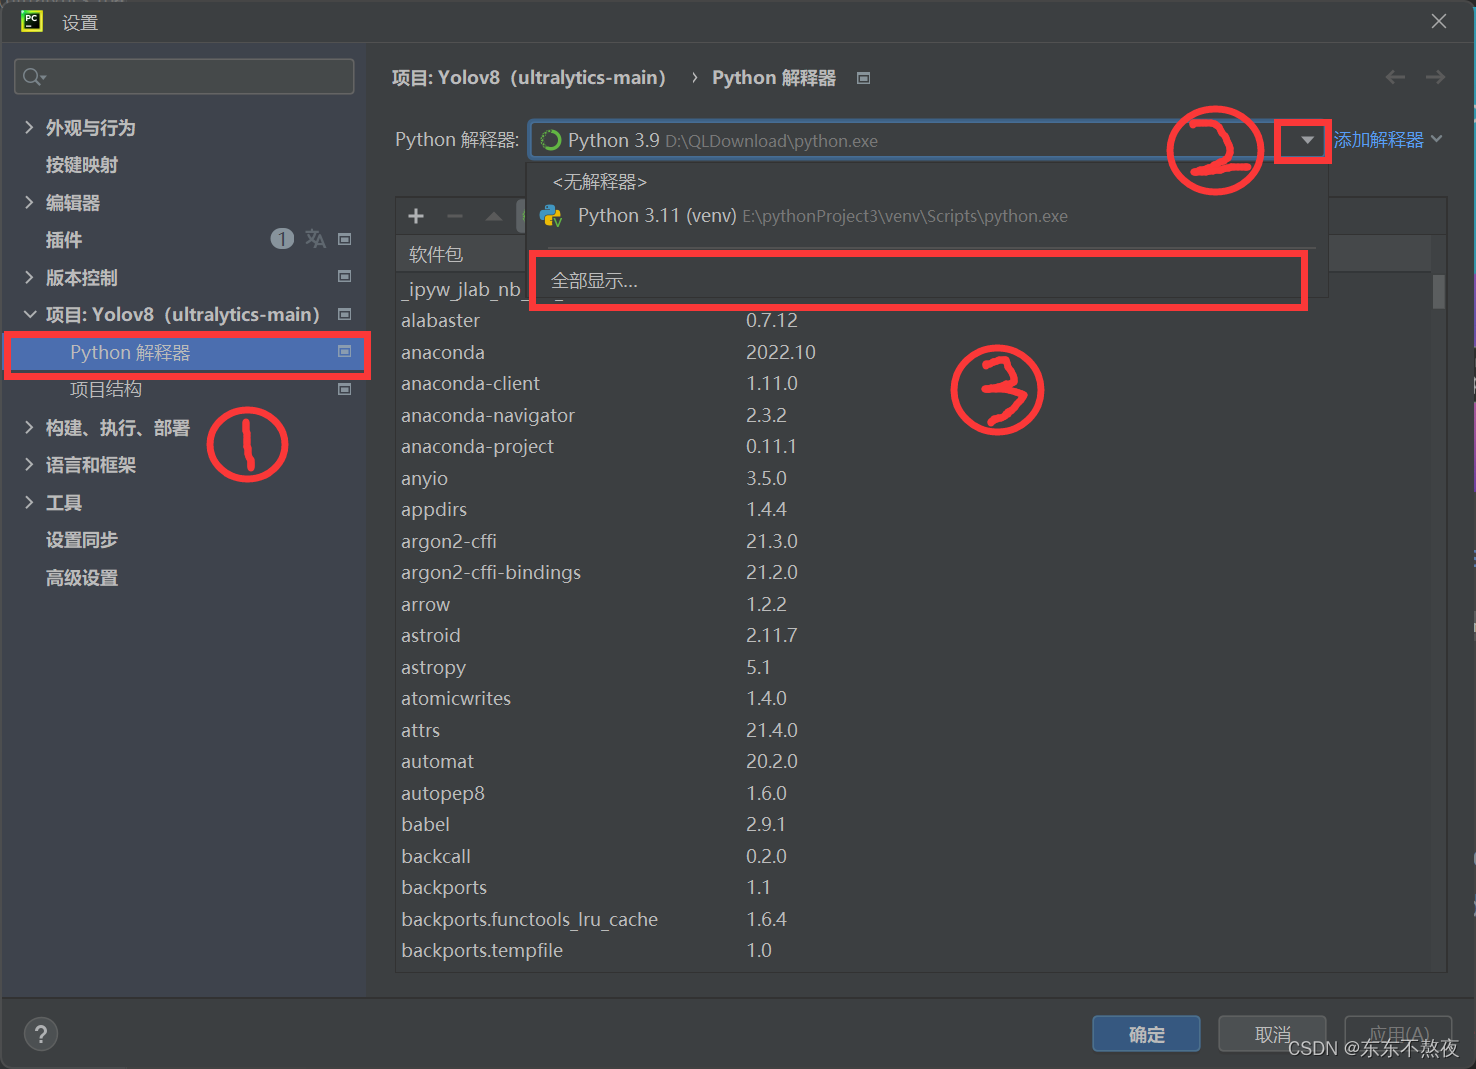Click the add package plus icon
1476x1069 pixels.
coord(416,216)
